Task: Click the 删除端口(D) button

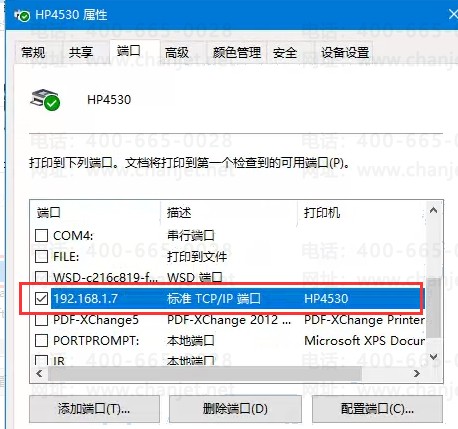Action: pos(235,409)
